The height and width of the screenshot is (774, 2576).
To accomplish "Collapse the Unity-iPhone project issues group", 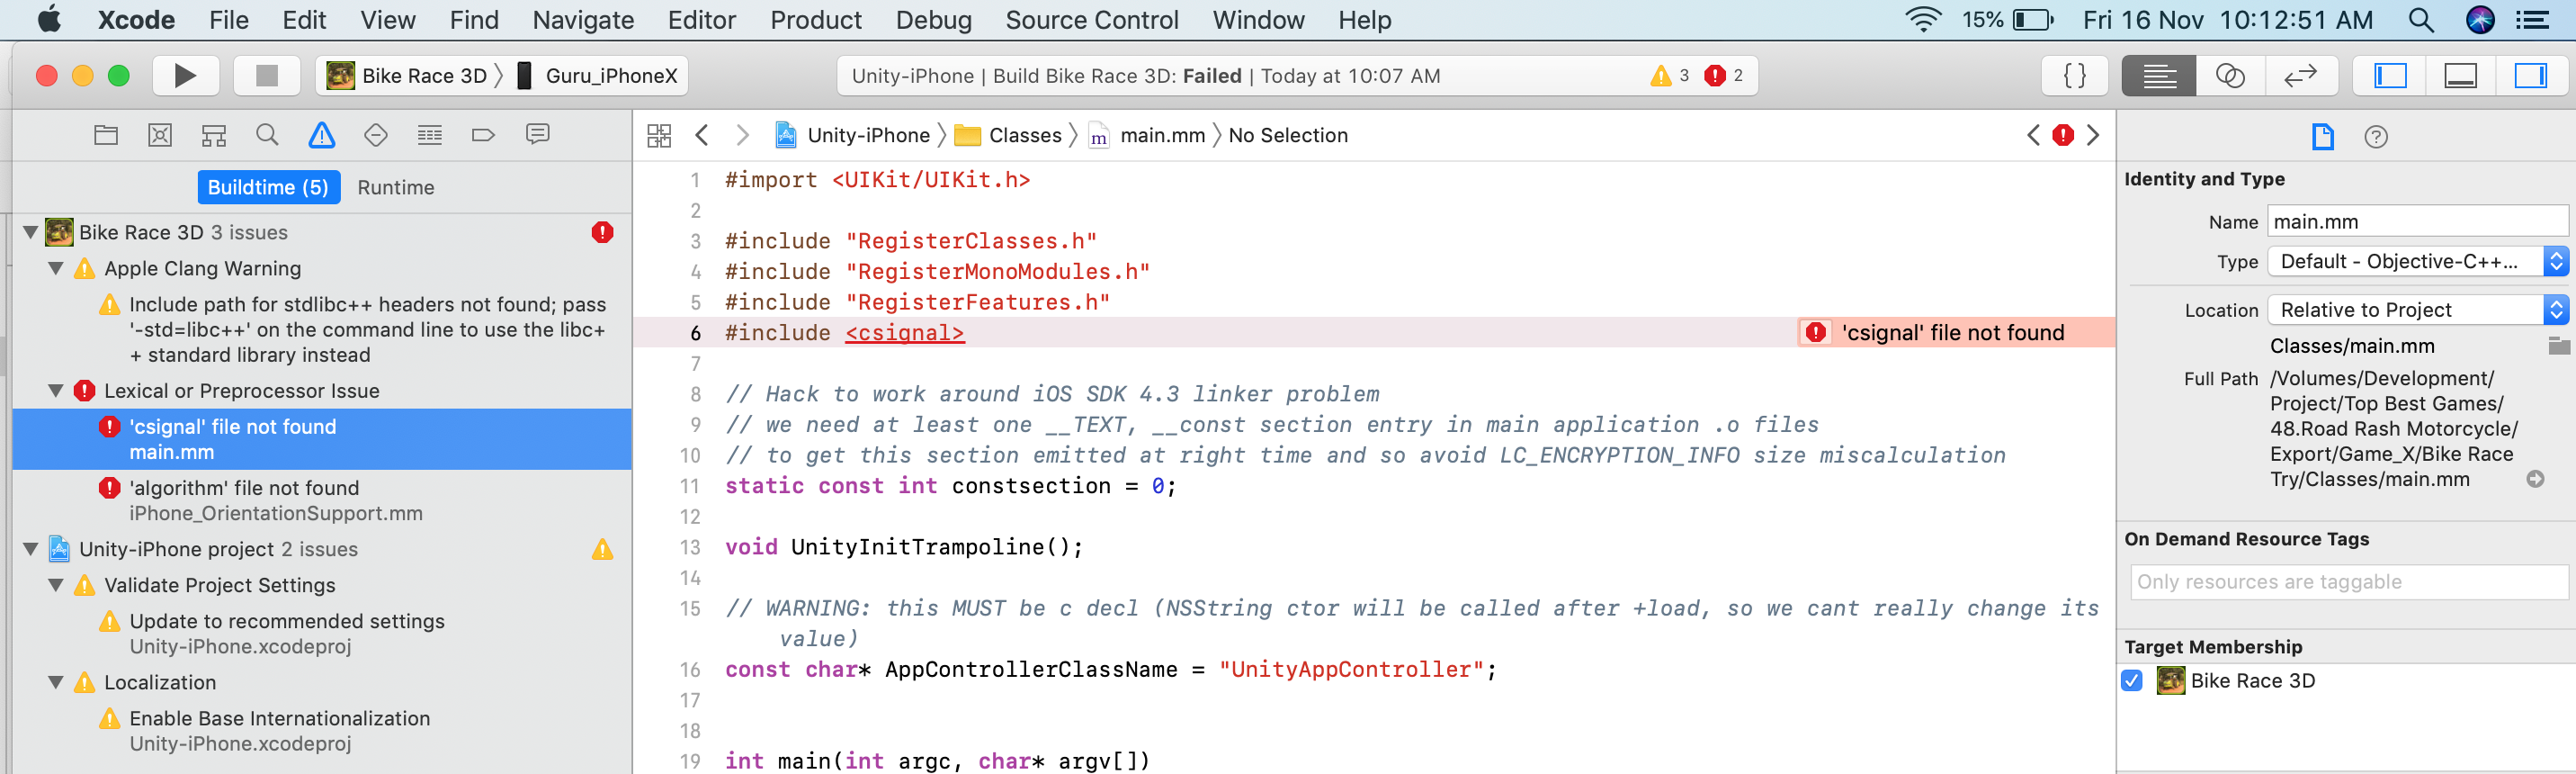I will tap(31, 549).
